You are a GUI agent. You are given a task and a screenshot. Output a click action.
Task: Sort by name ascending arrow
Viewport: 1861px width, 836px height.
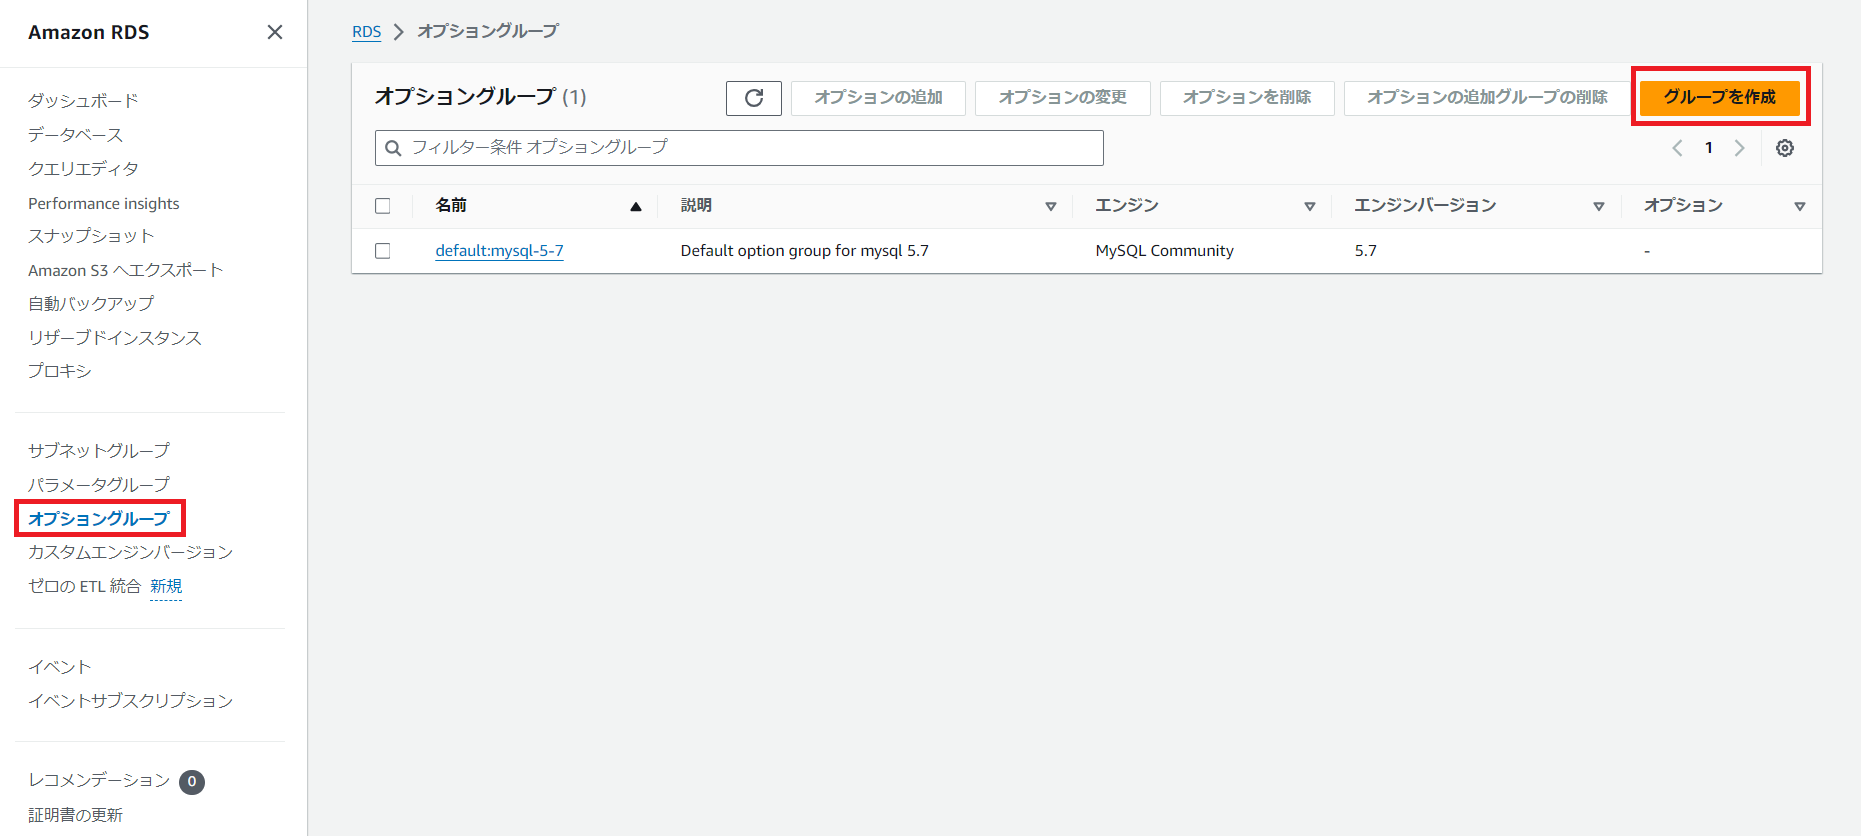tap(635, 206)
